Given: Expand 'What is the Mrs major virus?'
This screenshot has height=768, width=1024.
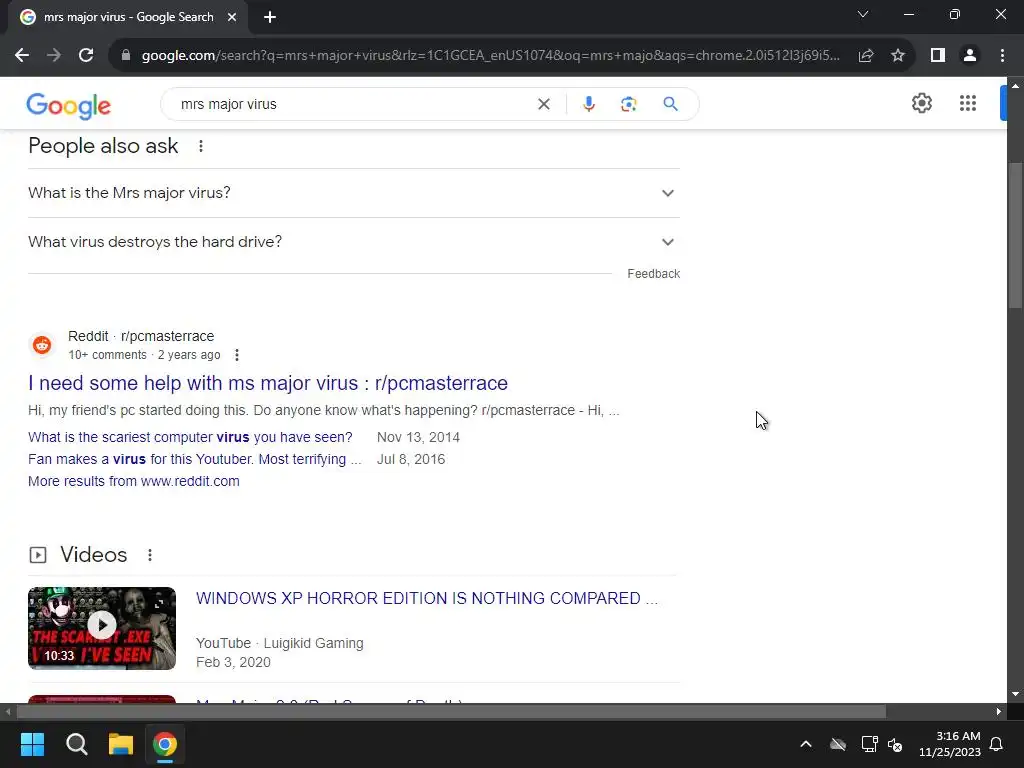Looking at the screenshot, I should pyautogui.click(x=354, y=193).
